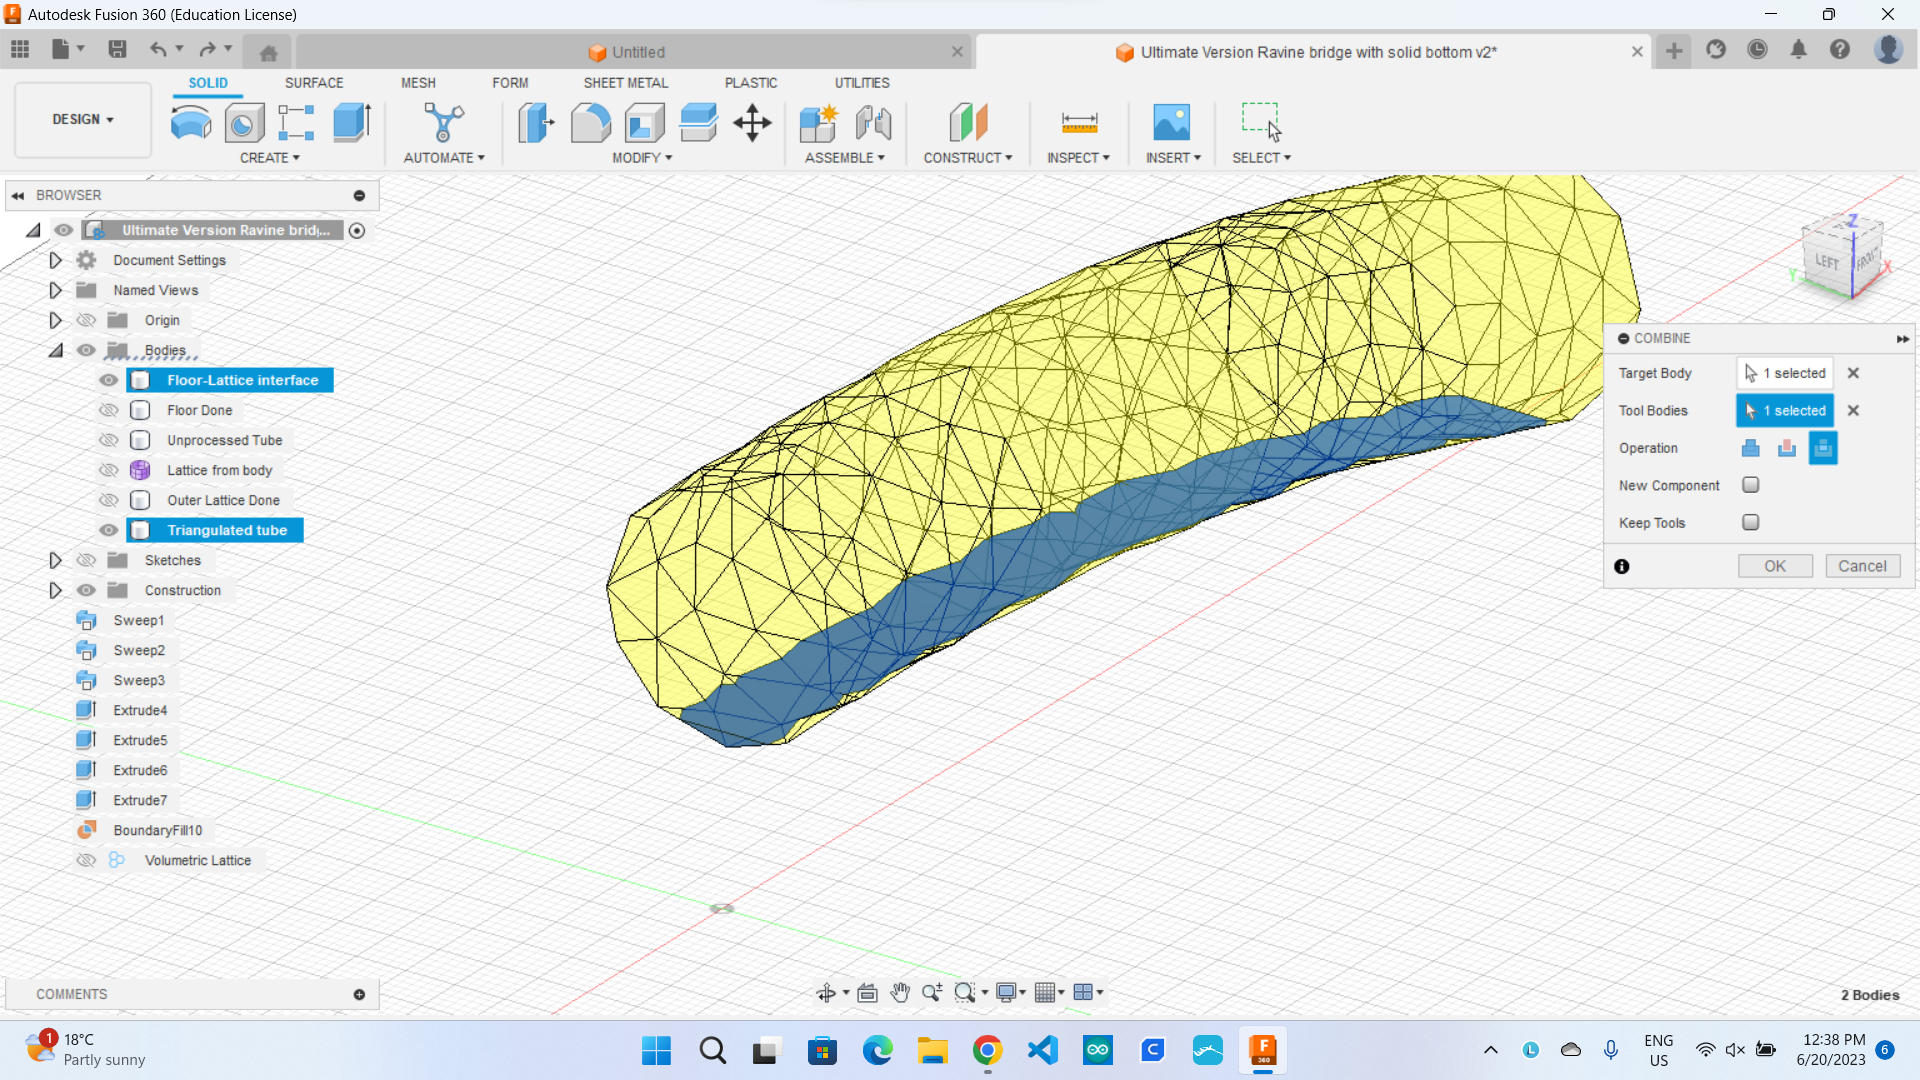Expand the Sketches folder
Image resolution: width=1920 pixels, height=1080 pixels.
55,560
